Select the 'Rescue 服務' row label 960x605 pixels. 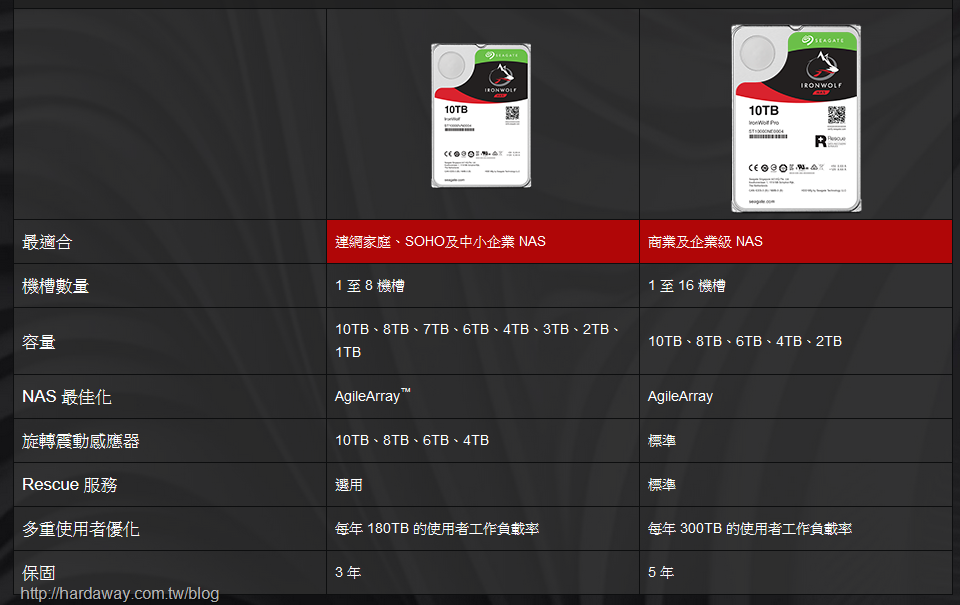coord(70,485)
